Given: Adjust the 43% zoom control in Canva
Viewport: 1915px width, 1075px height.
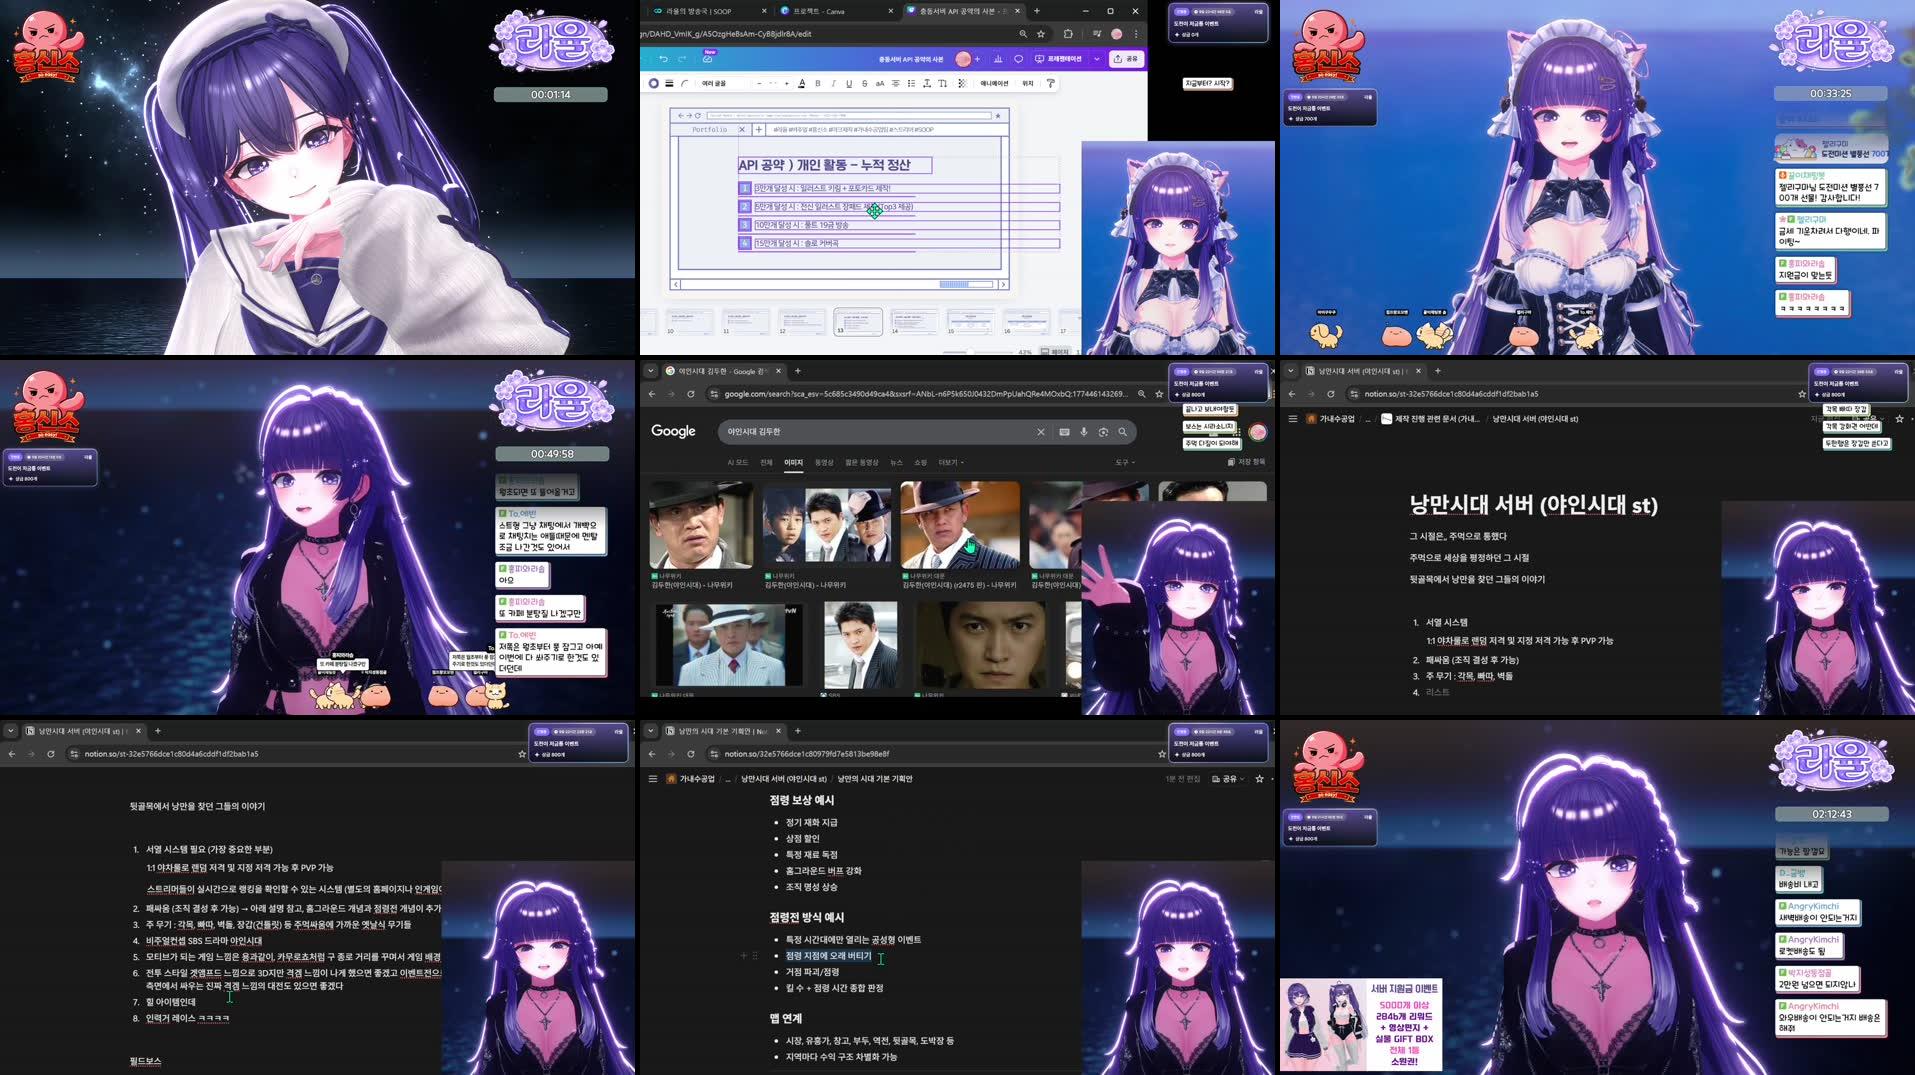Looking at the screenshot, I should coord(1023,350).
